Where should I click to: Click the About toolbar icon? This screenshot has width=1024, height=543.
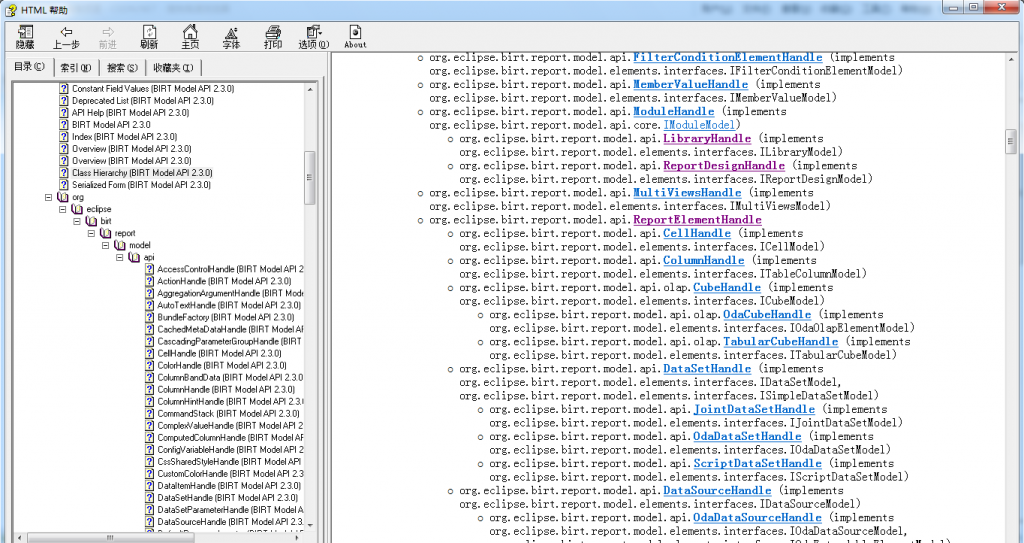point(355,37)
